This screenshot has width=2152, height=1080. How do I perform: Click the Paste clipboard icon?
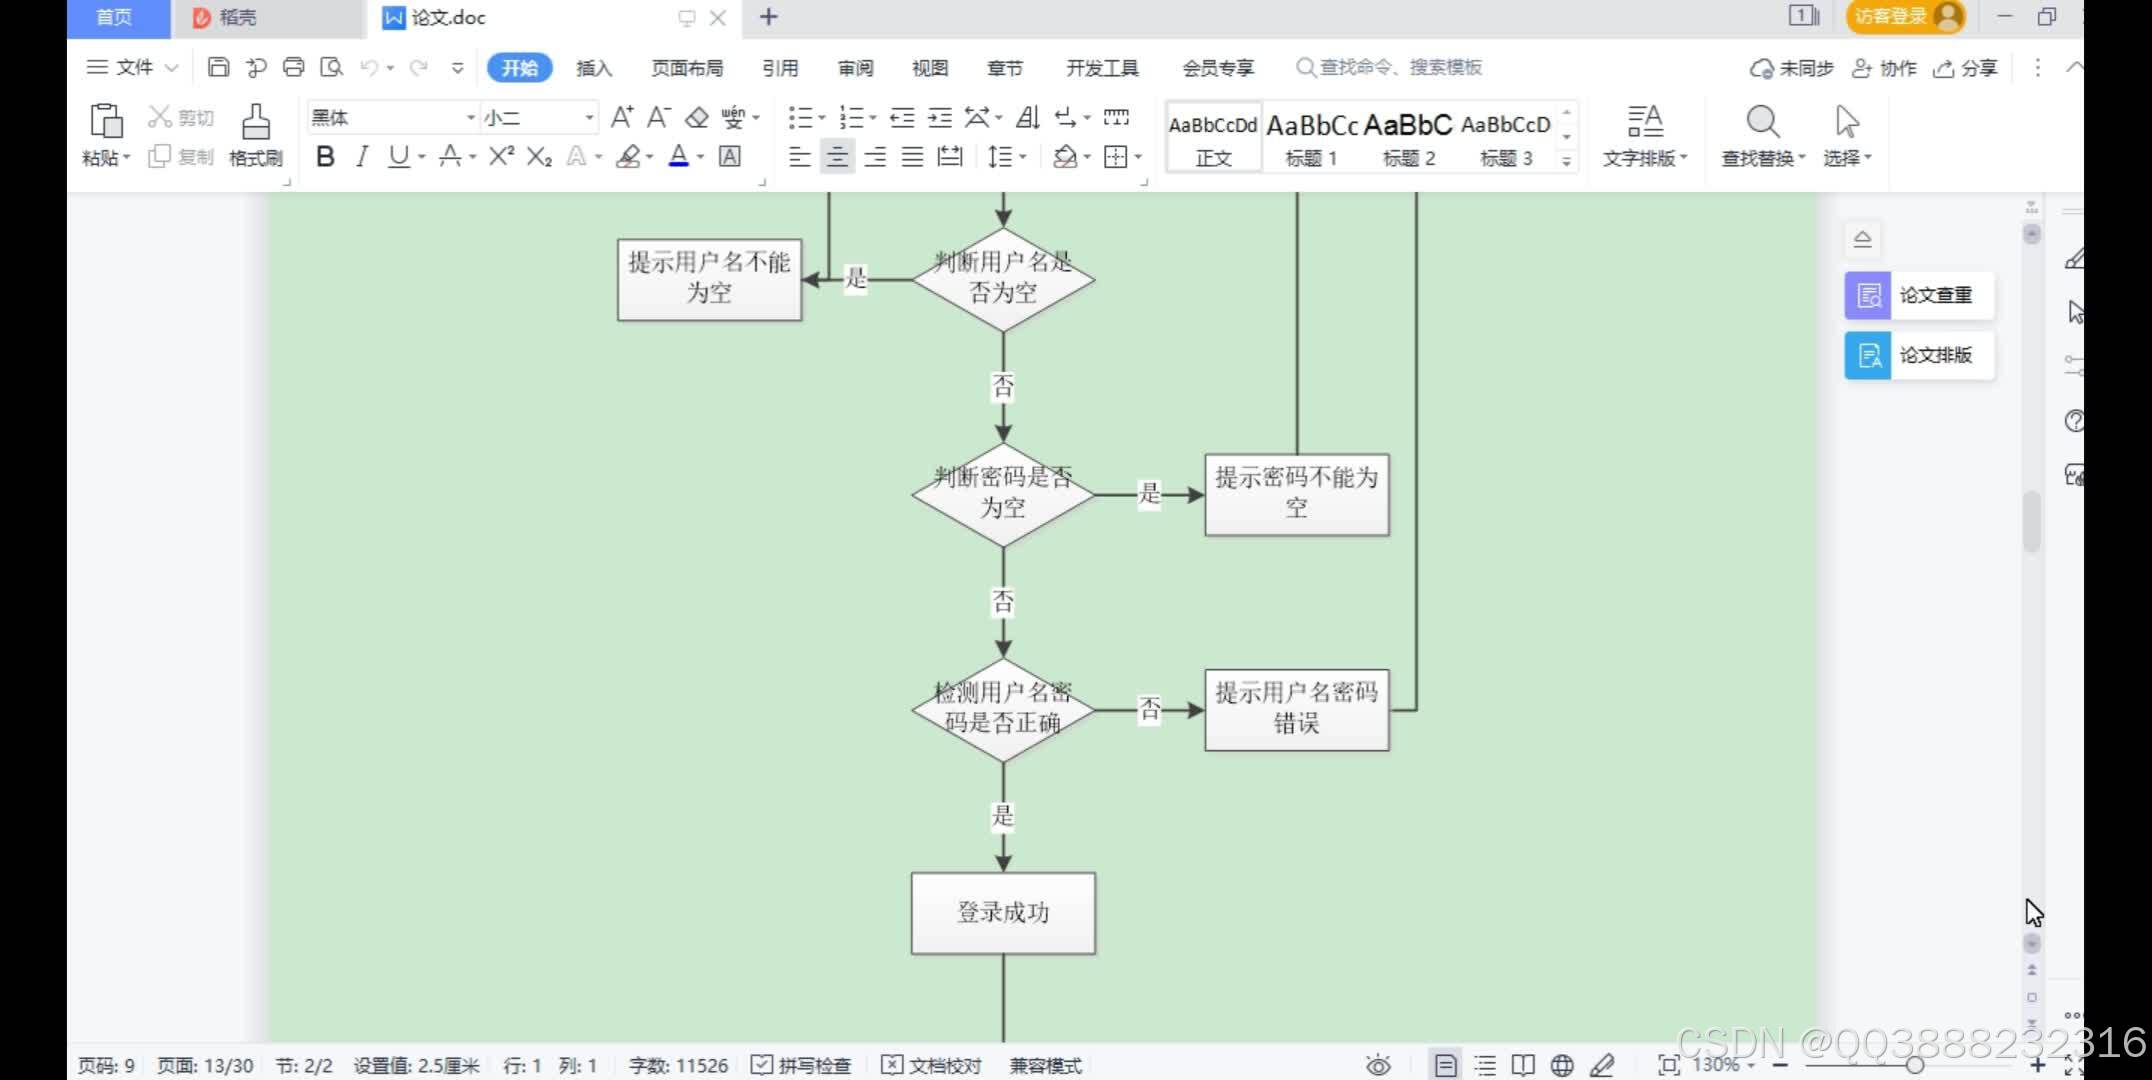(106, 121)
